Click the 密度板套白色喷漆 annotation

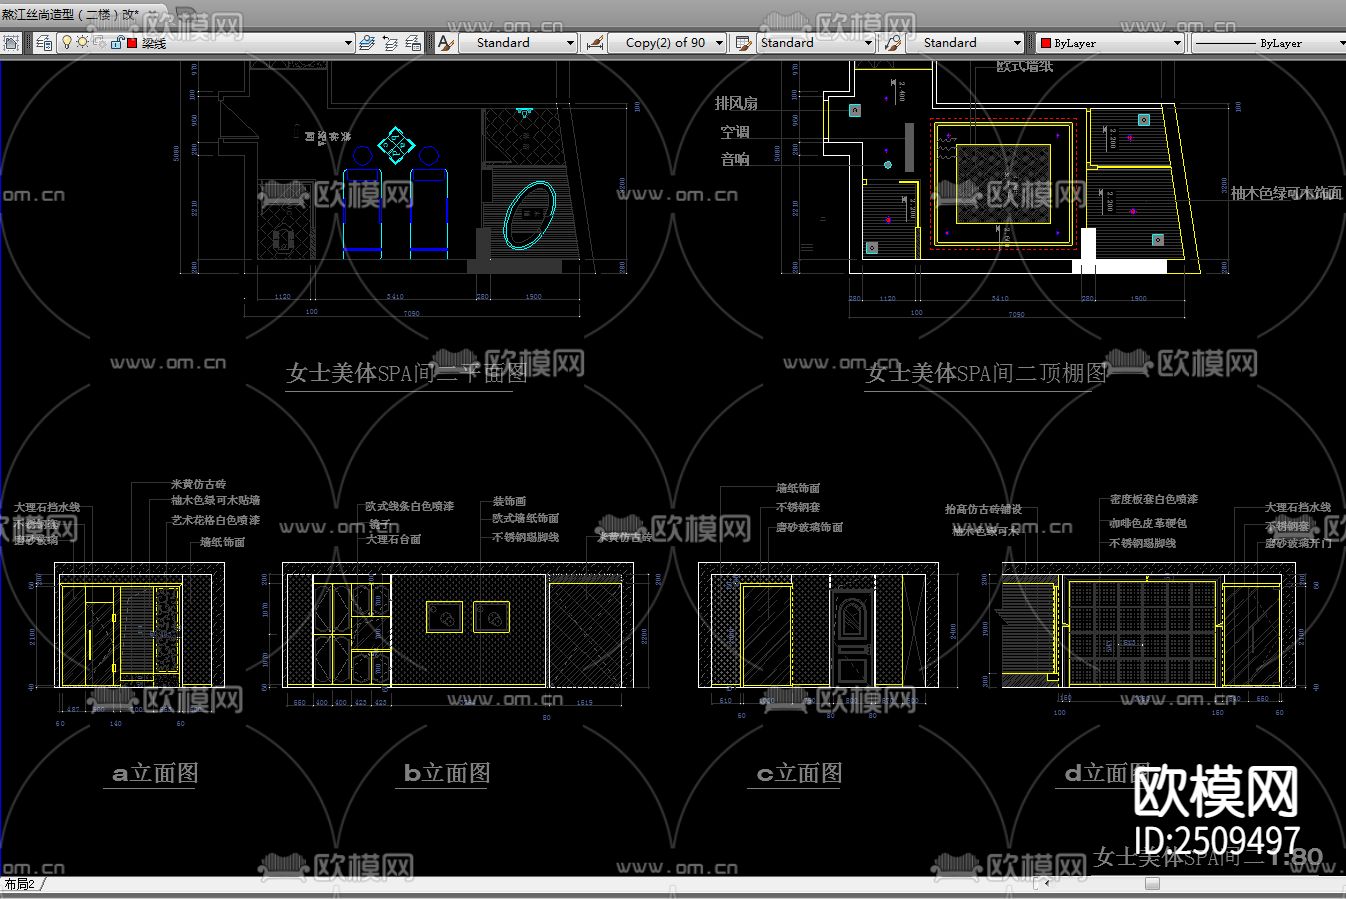1154,499
